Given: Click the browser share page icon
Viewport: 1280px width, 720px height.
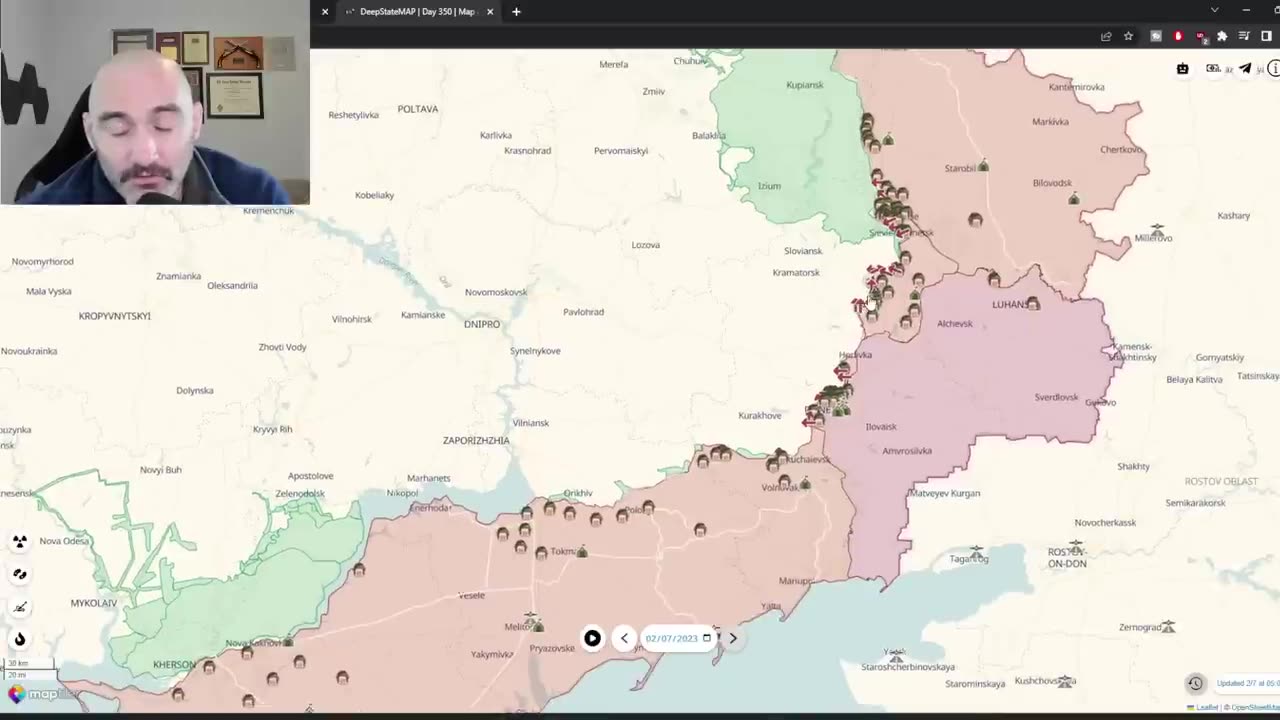Looking at the screenshot, I should click(x=1106, y=36).
